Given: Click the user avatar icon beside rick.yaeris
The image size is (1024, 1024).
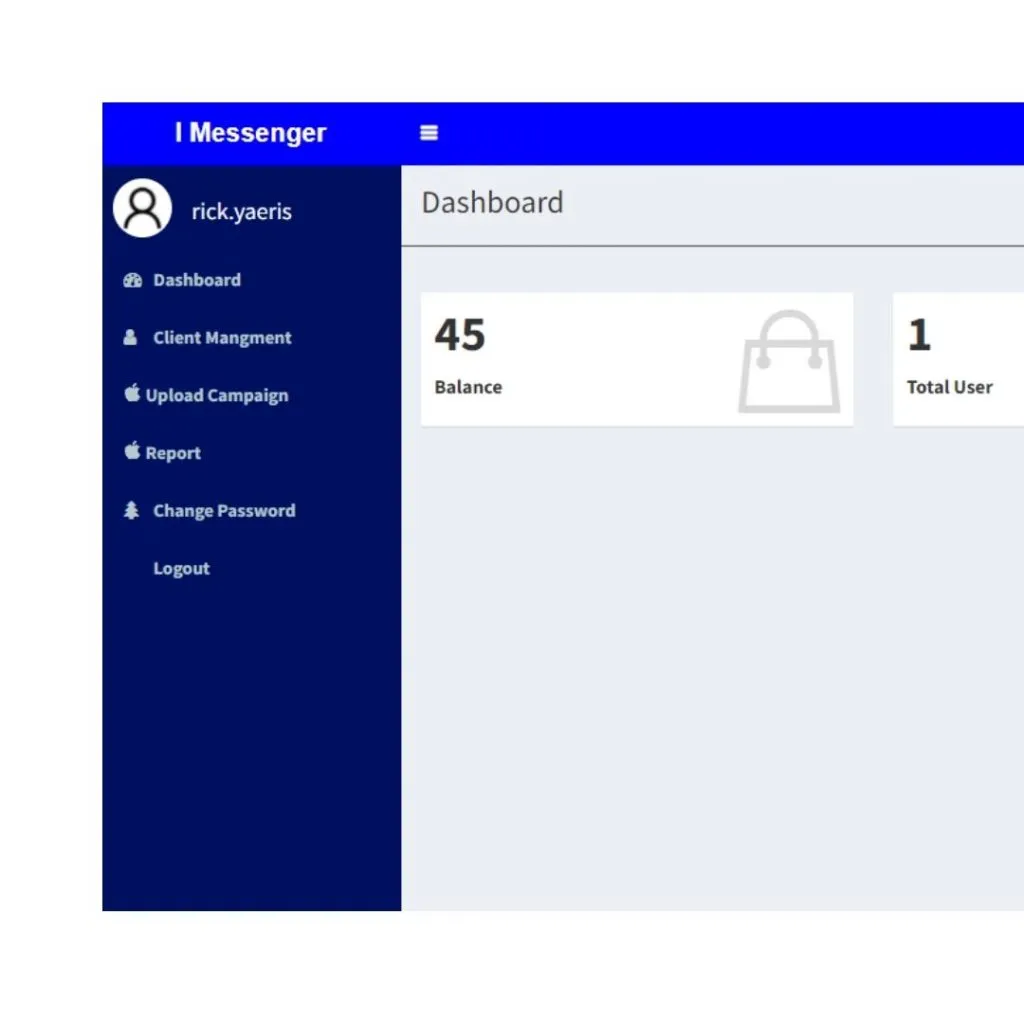Looking at the screenshot, I should pos(142,208).
